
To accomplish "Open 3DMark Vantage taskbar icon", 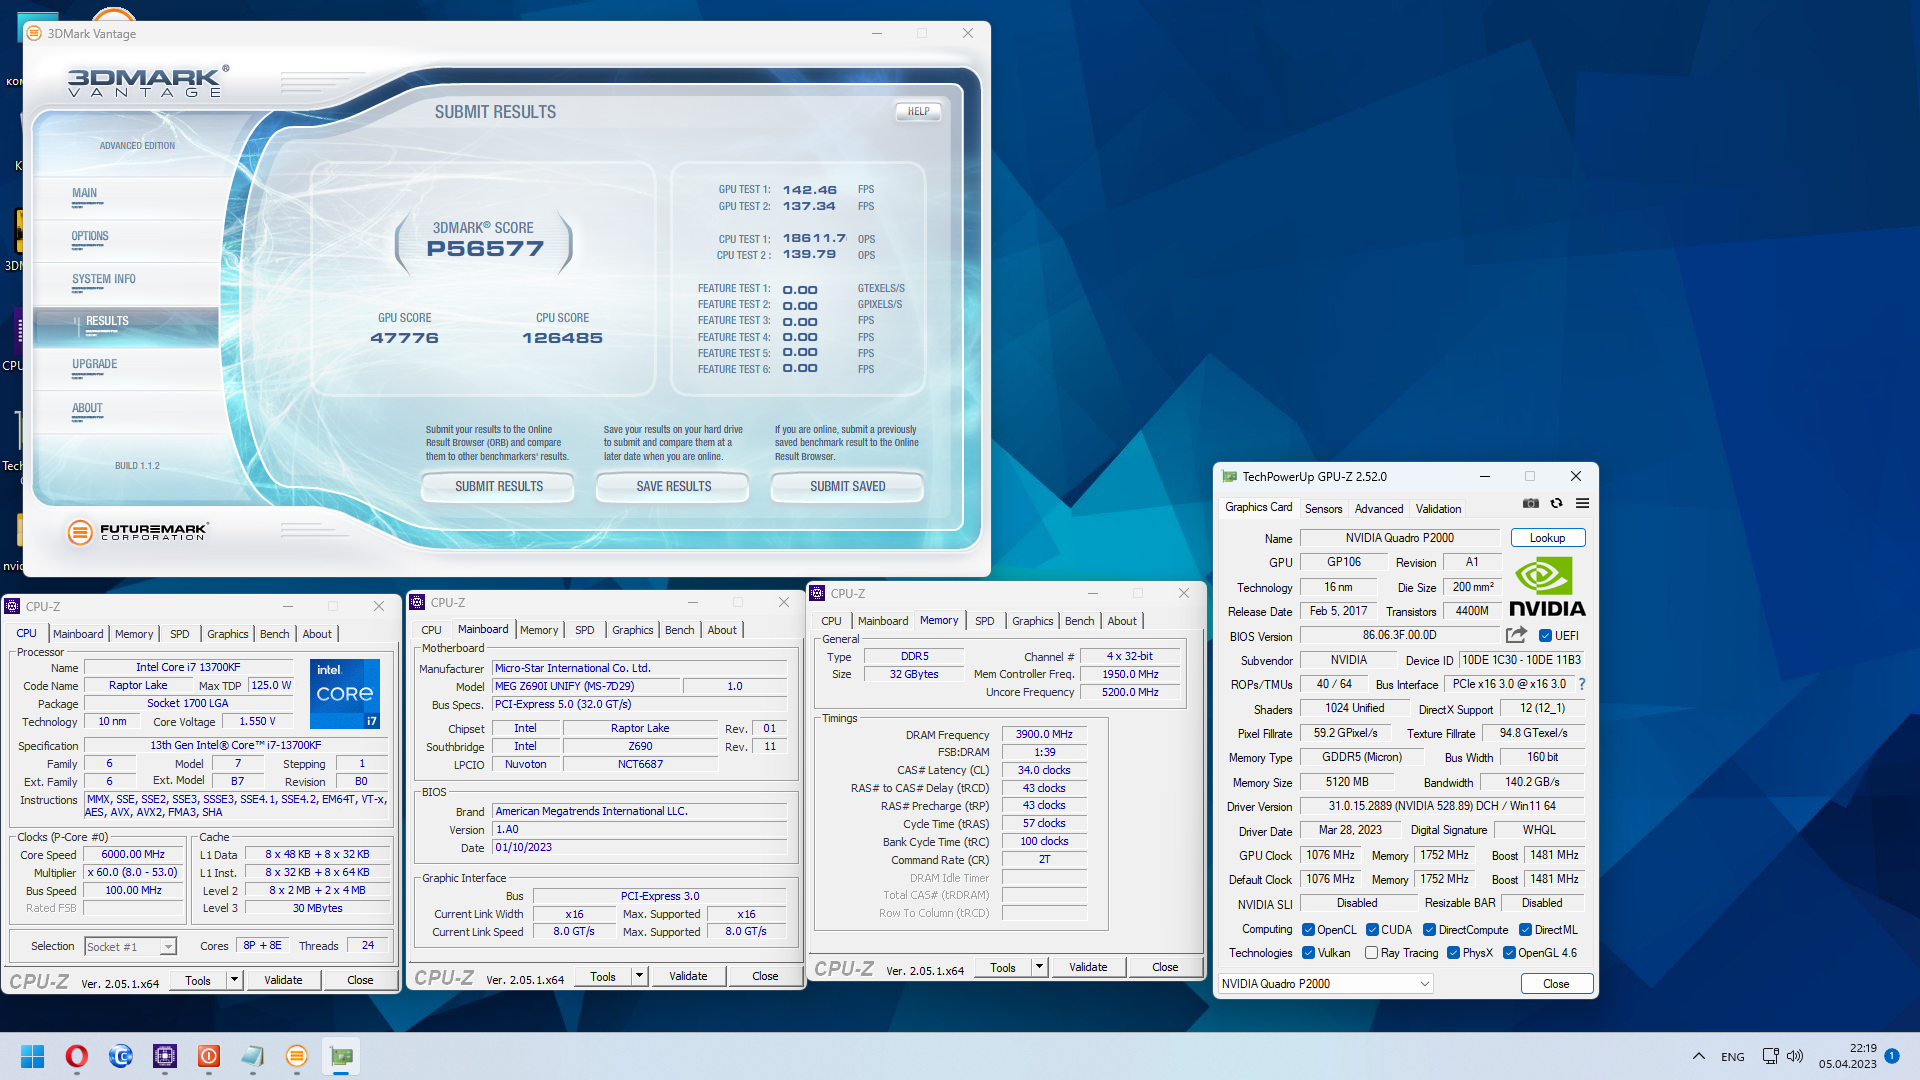I will 296,1056.
